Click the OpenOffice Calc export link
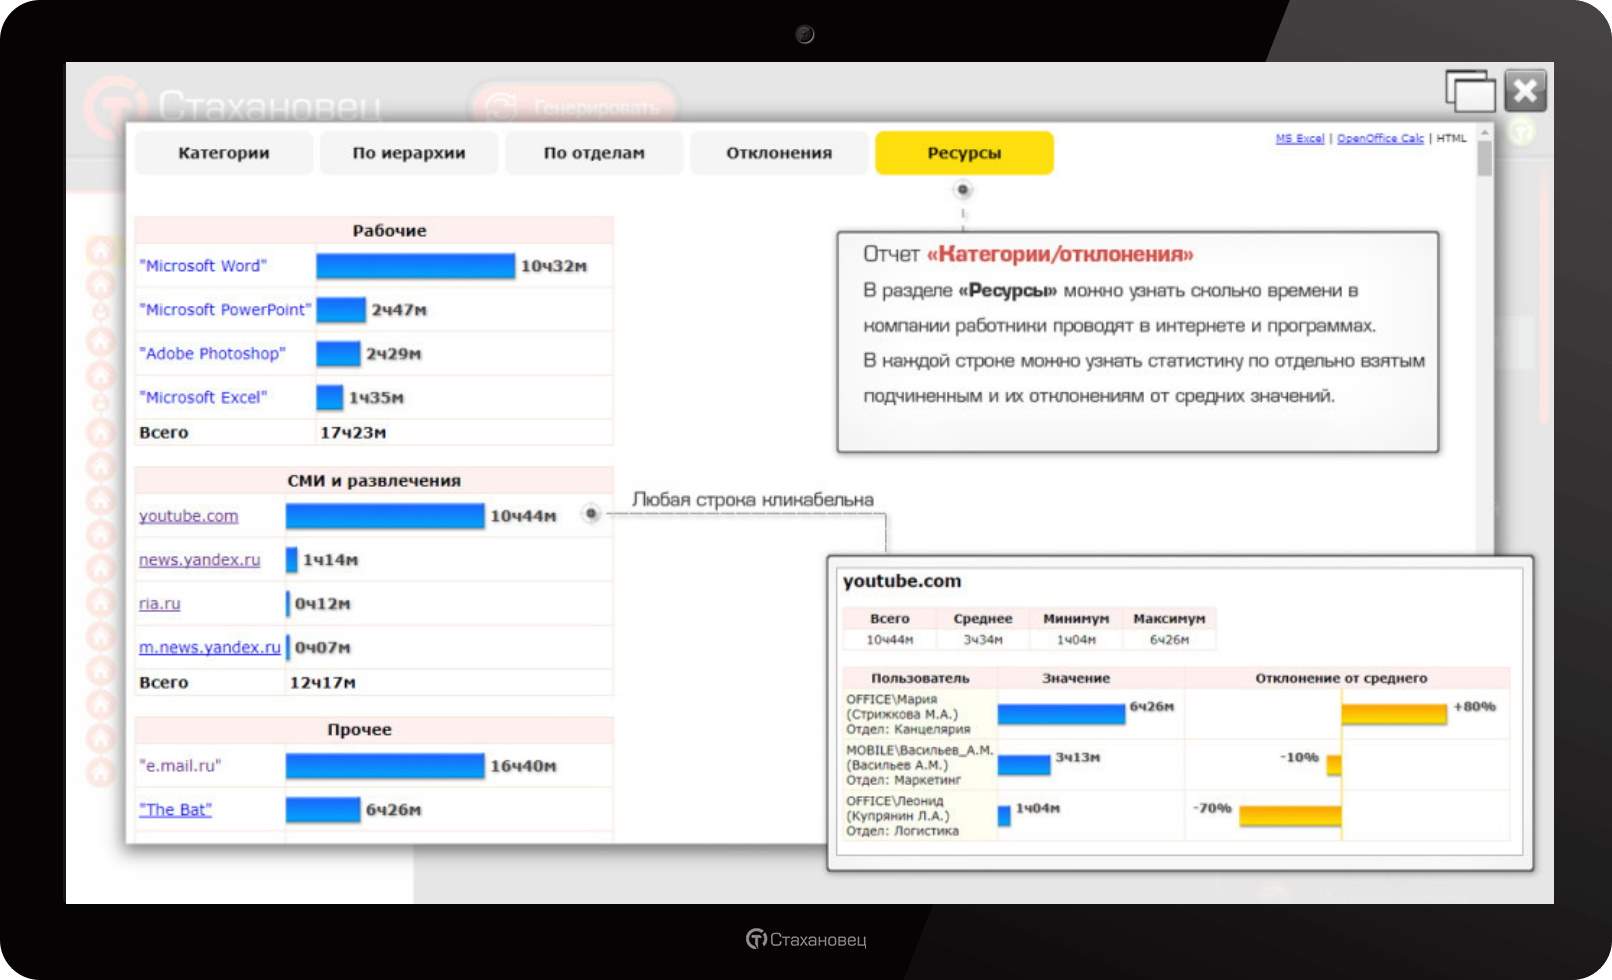This screenshot has height=980, width=1612. 1380,139
